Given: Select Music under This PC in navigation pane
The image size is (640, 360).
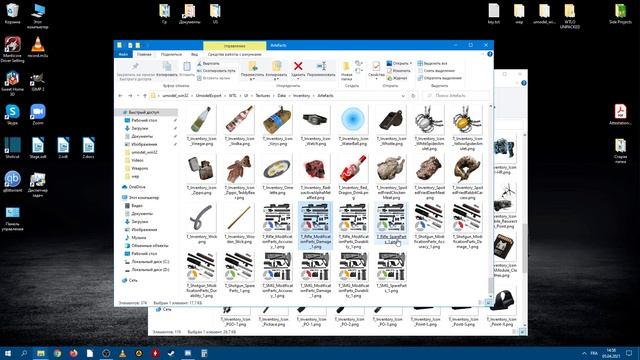Looking at the screenshot, I should pyautogui.click(x=138, y=238).
